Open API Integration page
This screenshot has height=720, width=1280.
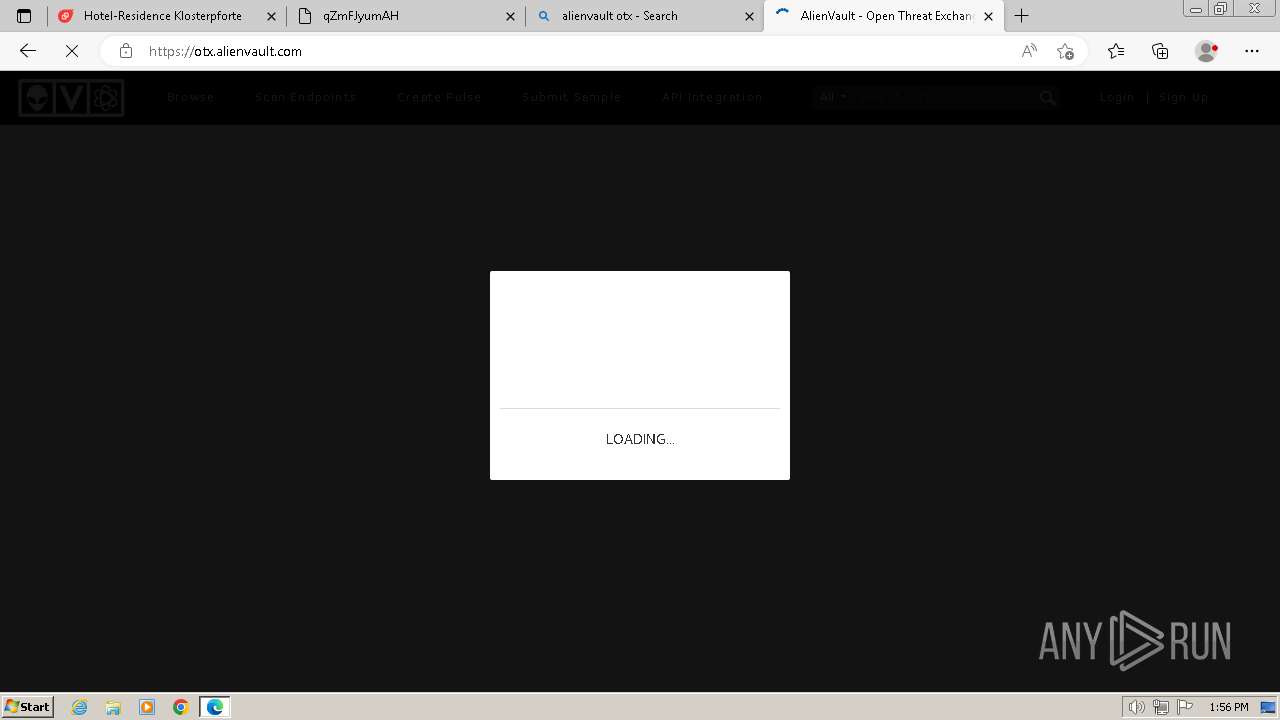pyautogui.click(x=712, y=98)
